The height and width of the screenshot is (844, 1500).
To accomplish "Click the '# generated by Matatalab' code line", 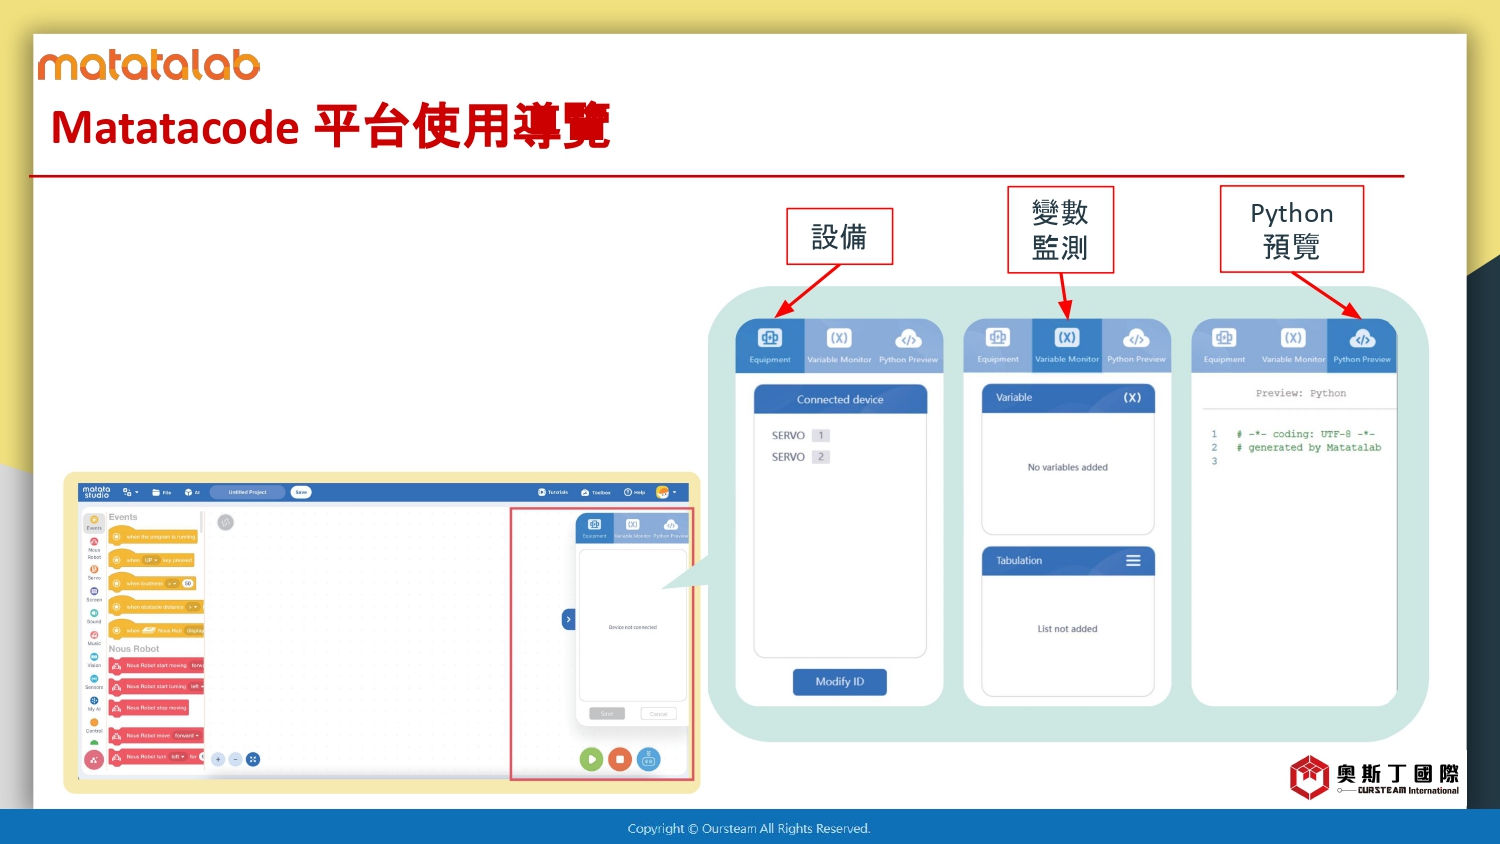I will click(x=1309, y=448).
